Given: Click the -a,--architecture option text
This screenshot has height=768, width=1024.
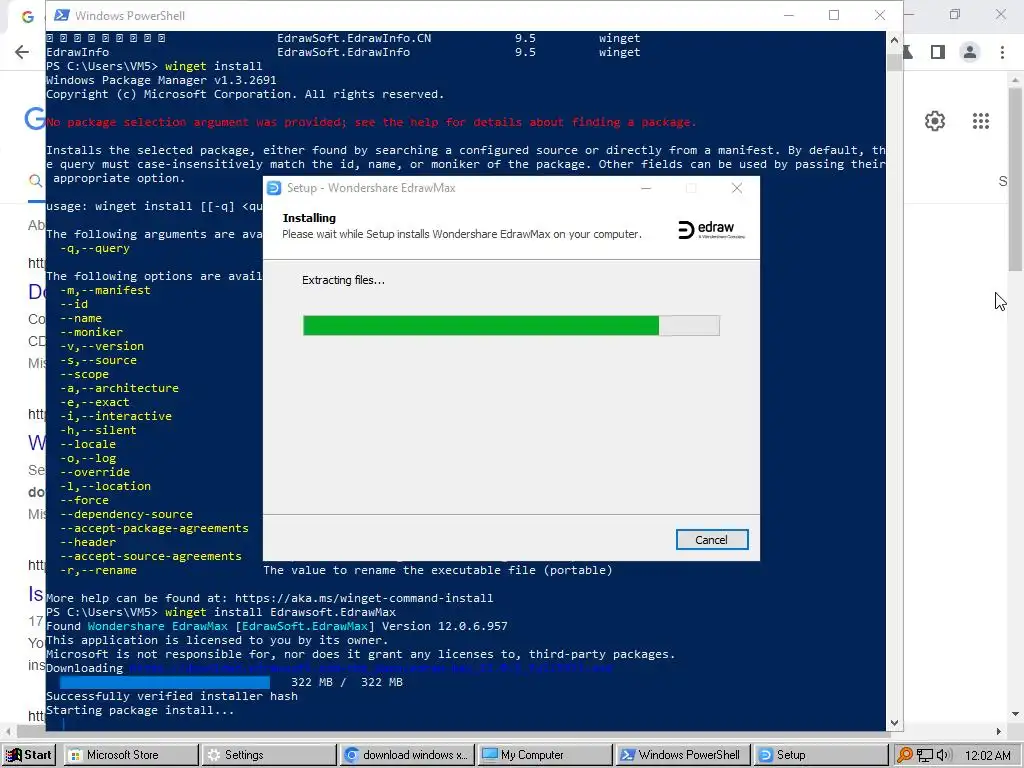Looking at the screenshot, I should [119, 388].
